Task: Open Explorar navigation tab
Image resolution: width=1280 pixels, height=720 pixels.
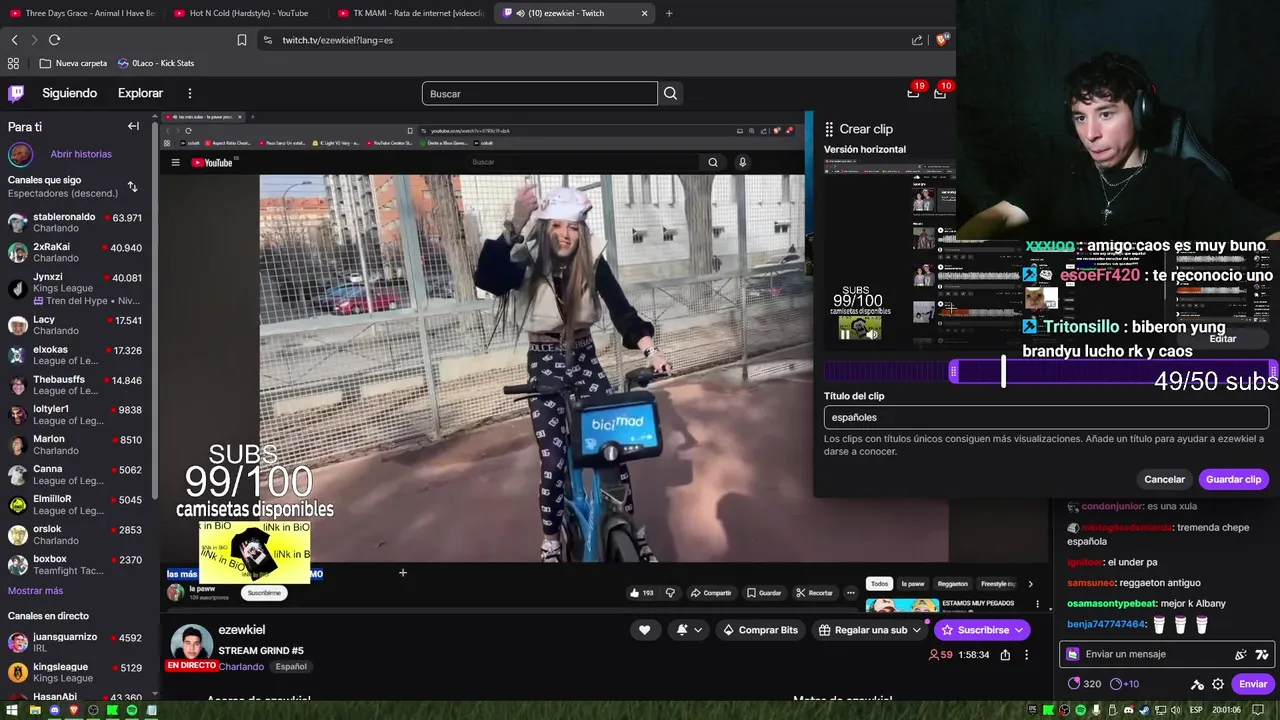Action: [140, 93]
